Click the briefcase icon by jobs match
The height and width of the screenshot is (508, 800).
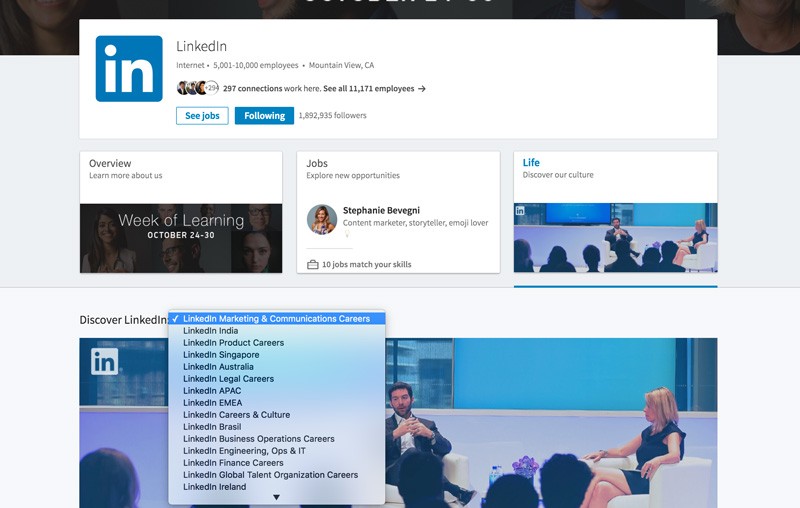[x=312, y=265]
